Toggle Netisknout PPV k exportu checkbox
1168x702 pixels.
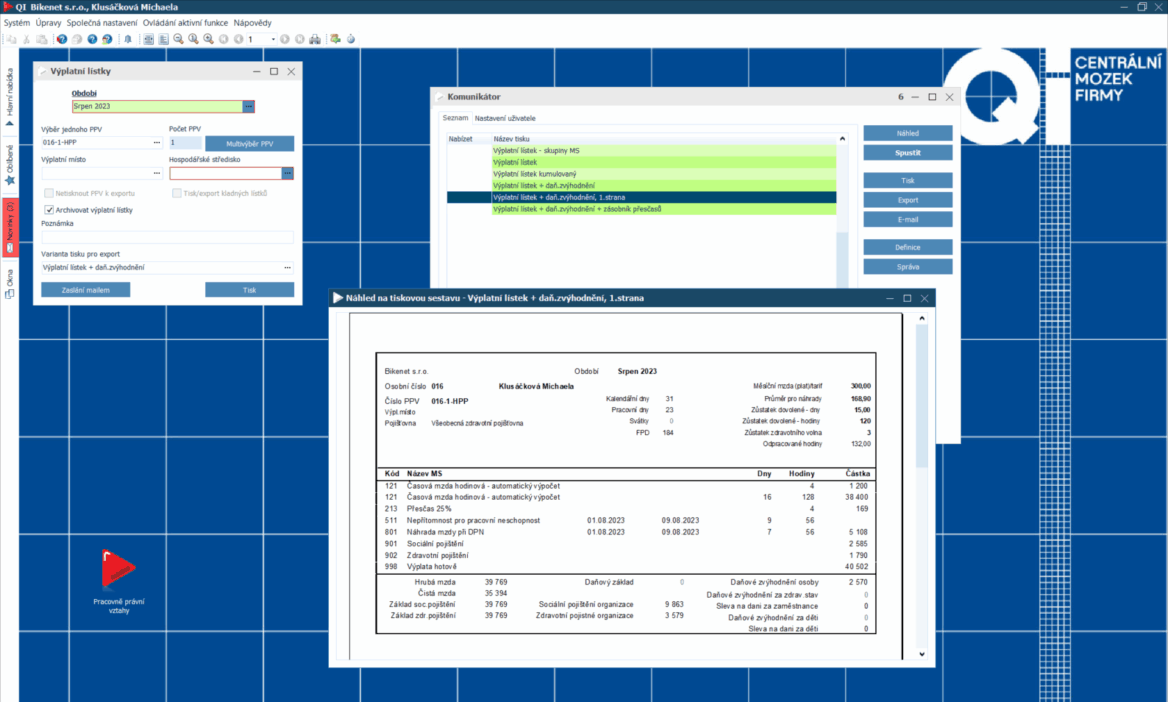tap(49, 193)
